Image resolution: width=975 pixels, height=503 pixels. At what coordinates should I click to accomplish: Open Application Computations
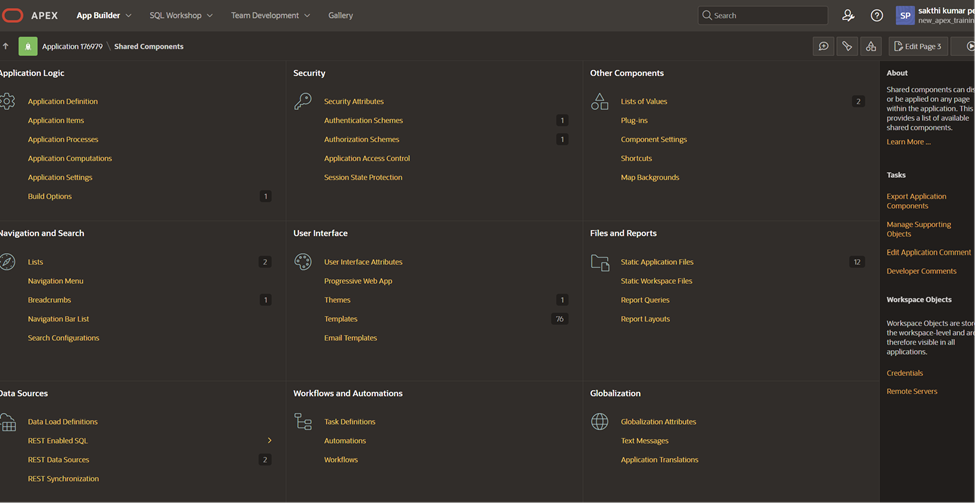(x=70, y=159)
